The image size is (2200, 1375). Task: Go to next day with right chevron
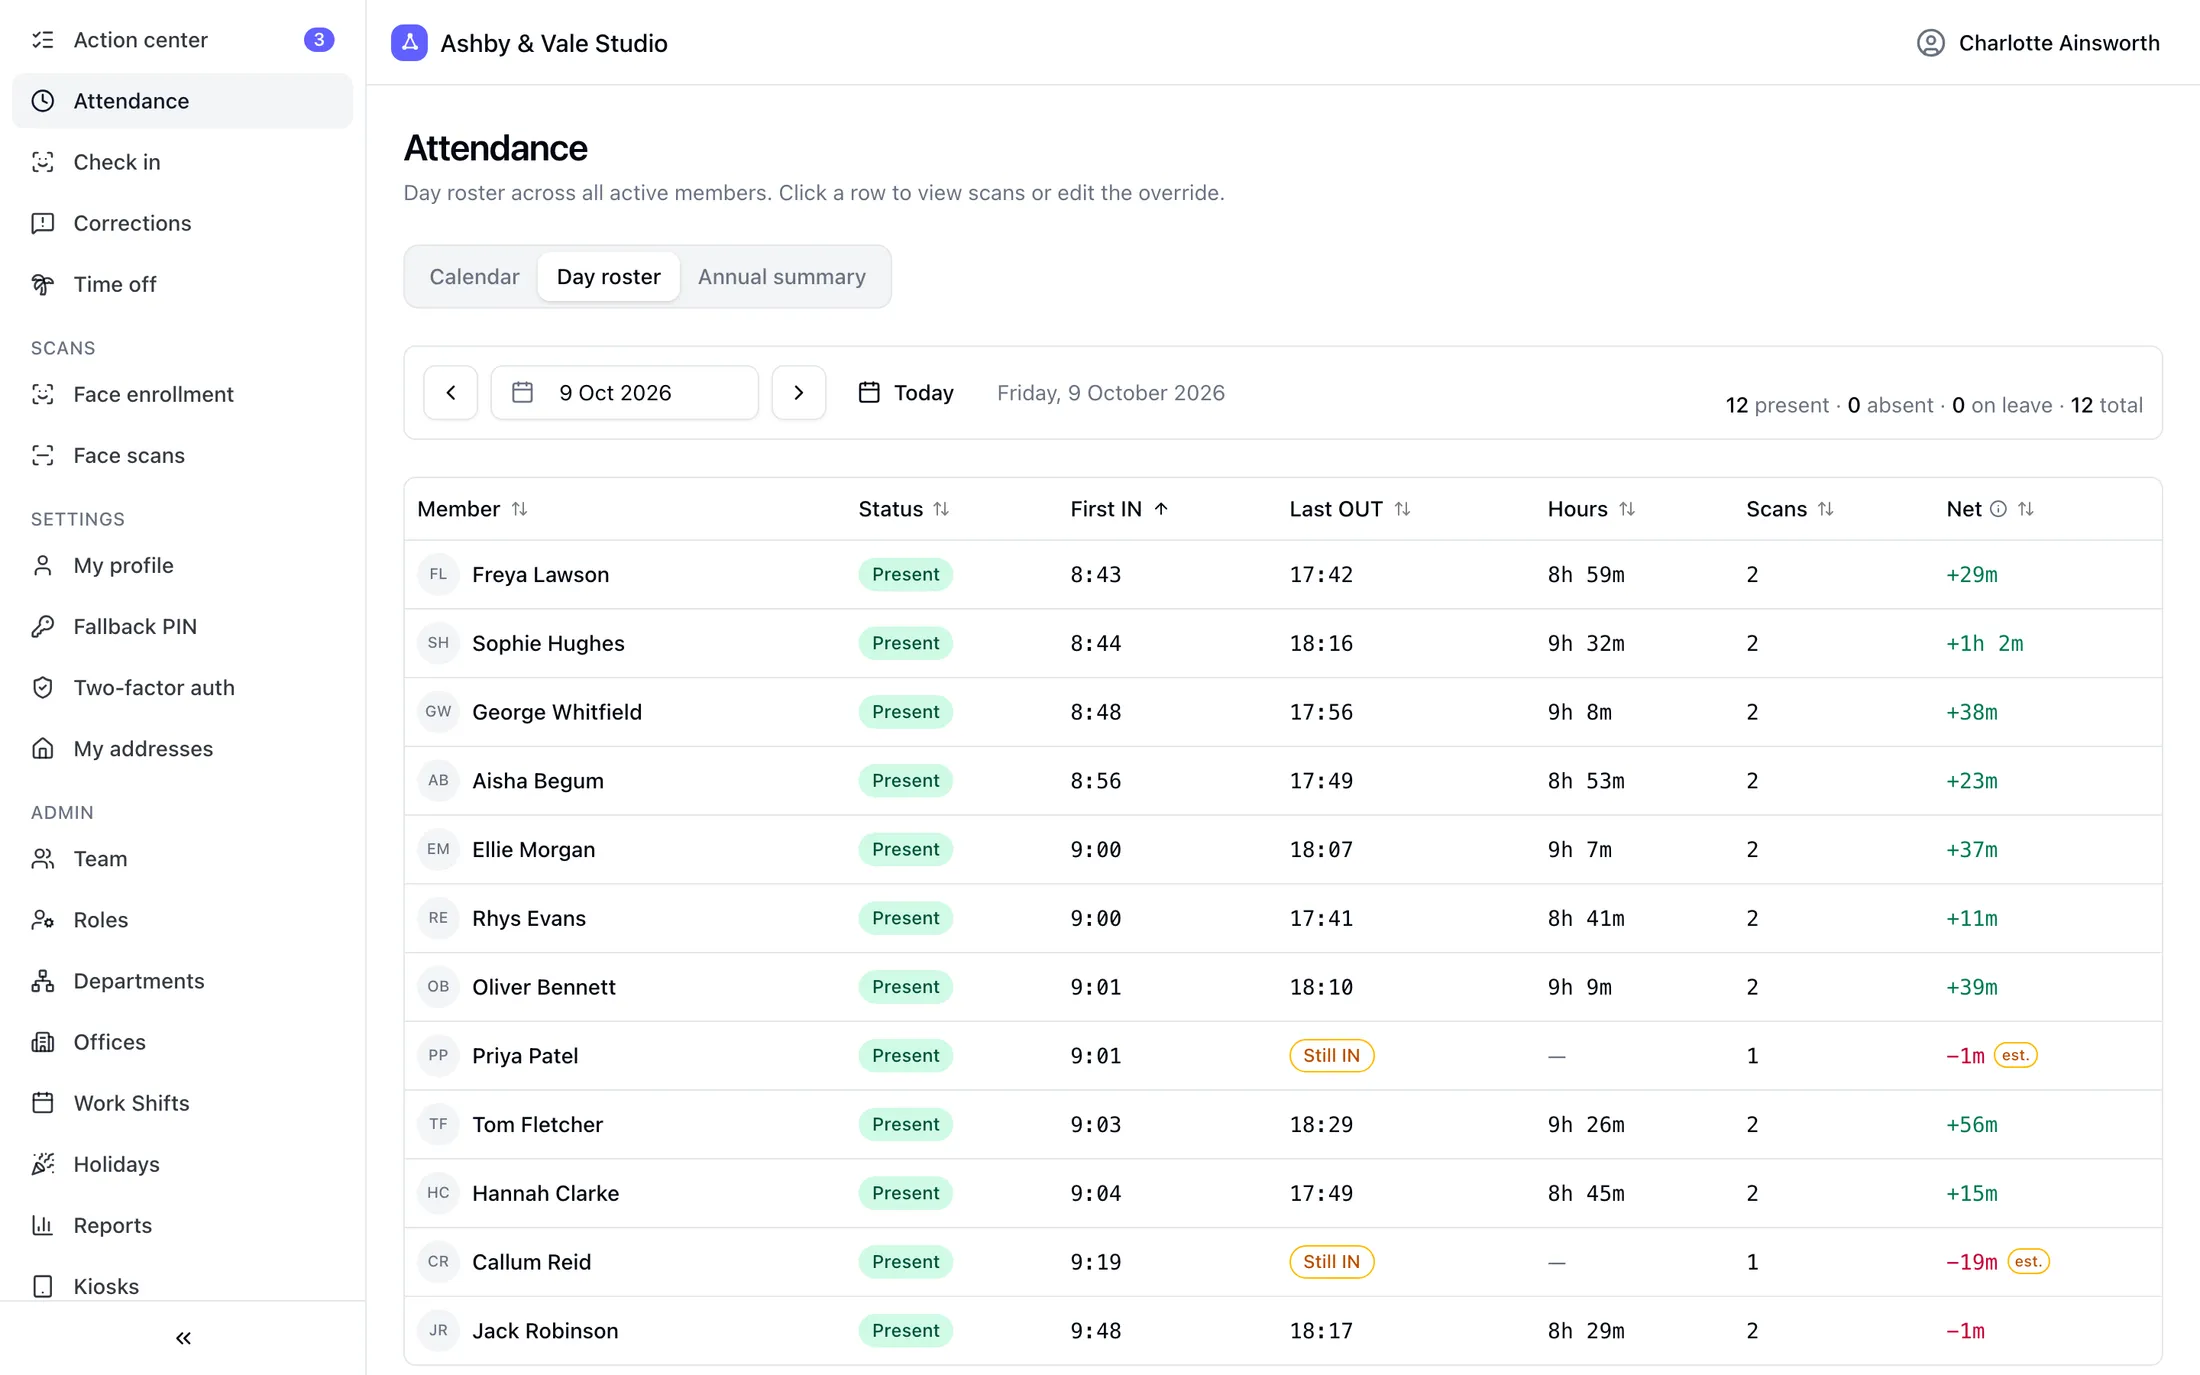[799, 392]
